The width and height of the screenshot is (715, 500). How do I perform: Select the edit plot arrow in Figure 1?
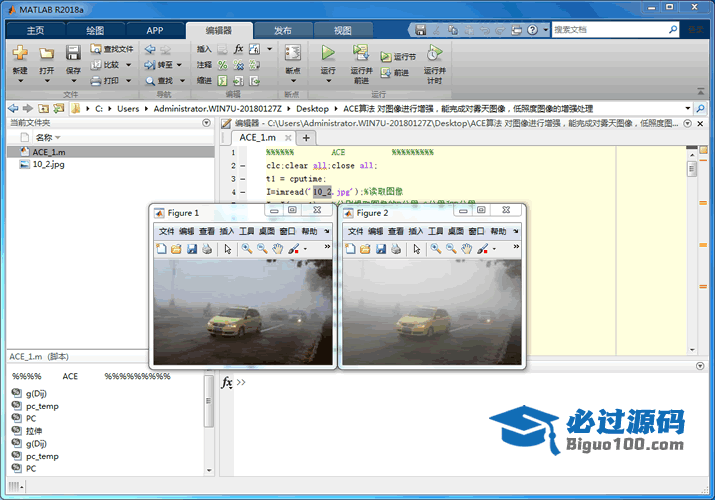pyautogui.click(x=229, y=248)
